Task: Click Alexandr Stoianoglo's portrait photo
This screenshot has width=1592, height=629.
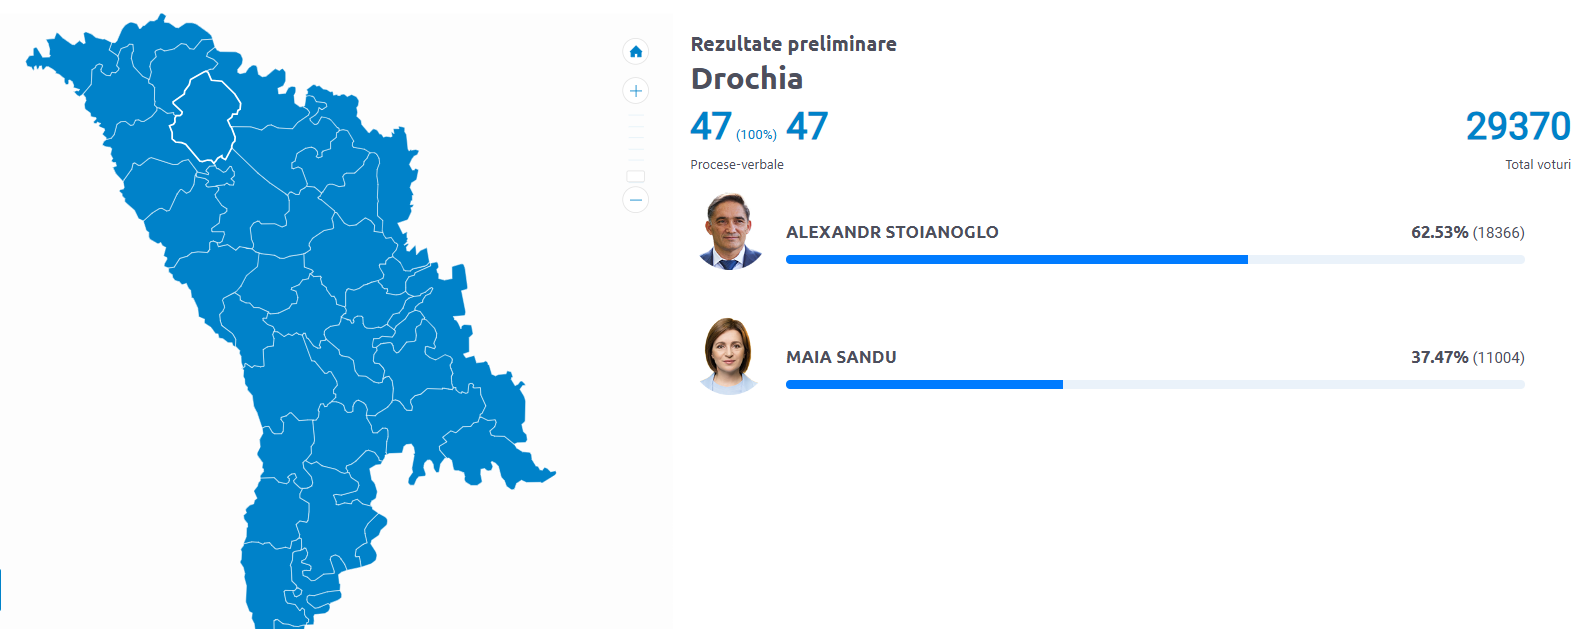Action: [730, 232]
